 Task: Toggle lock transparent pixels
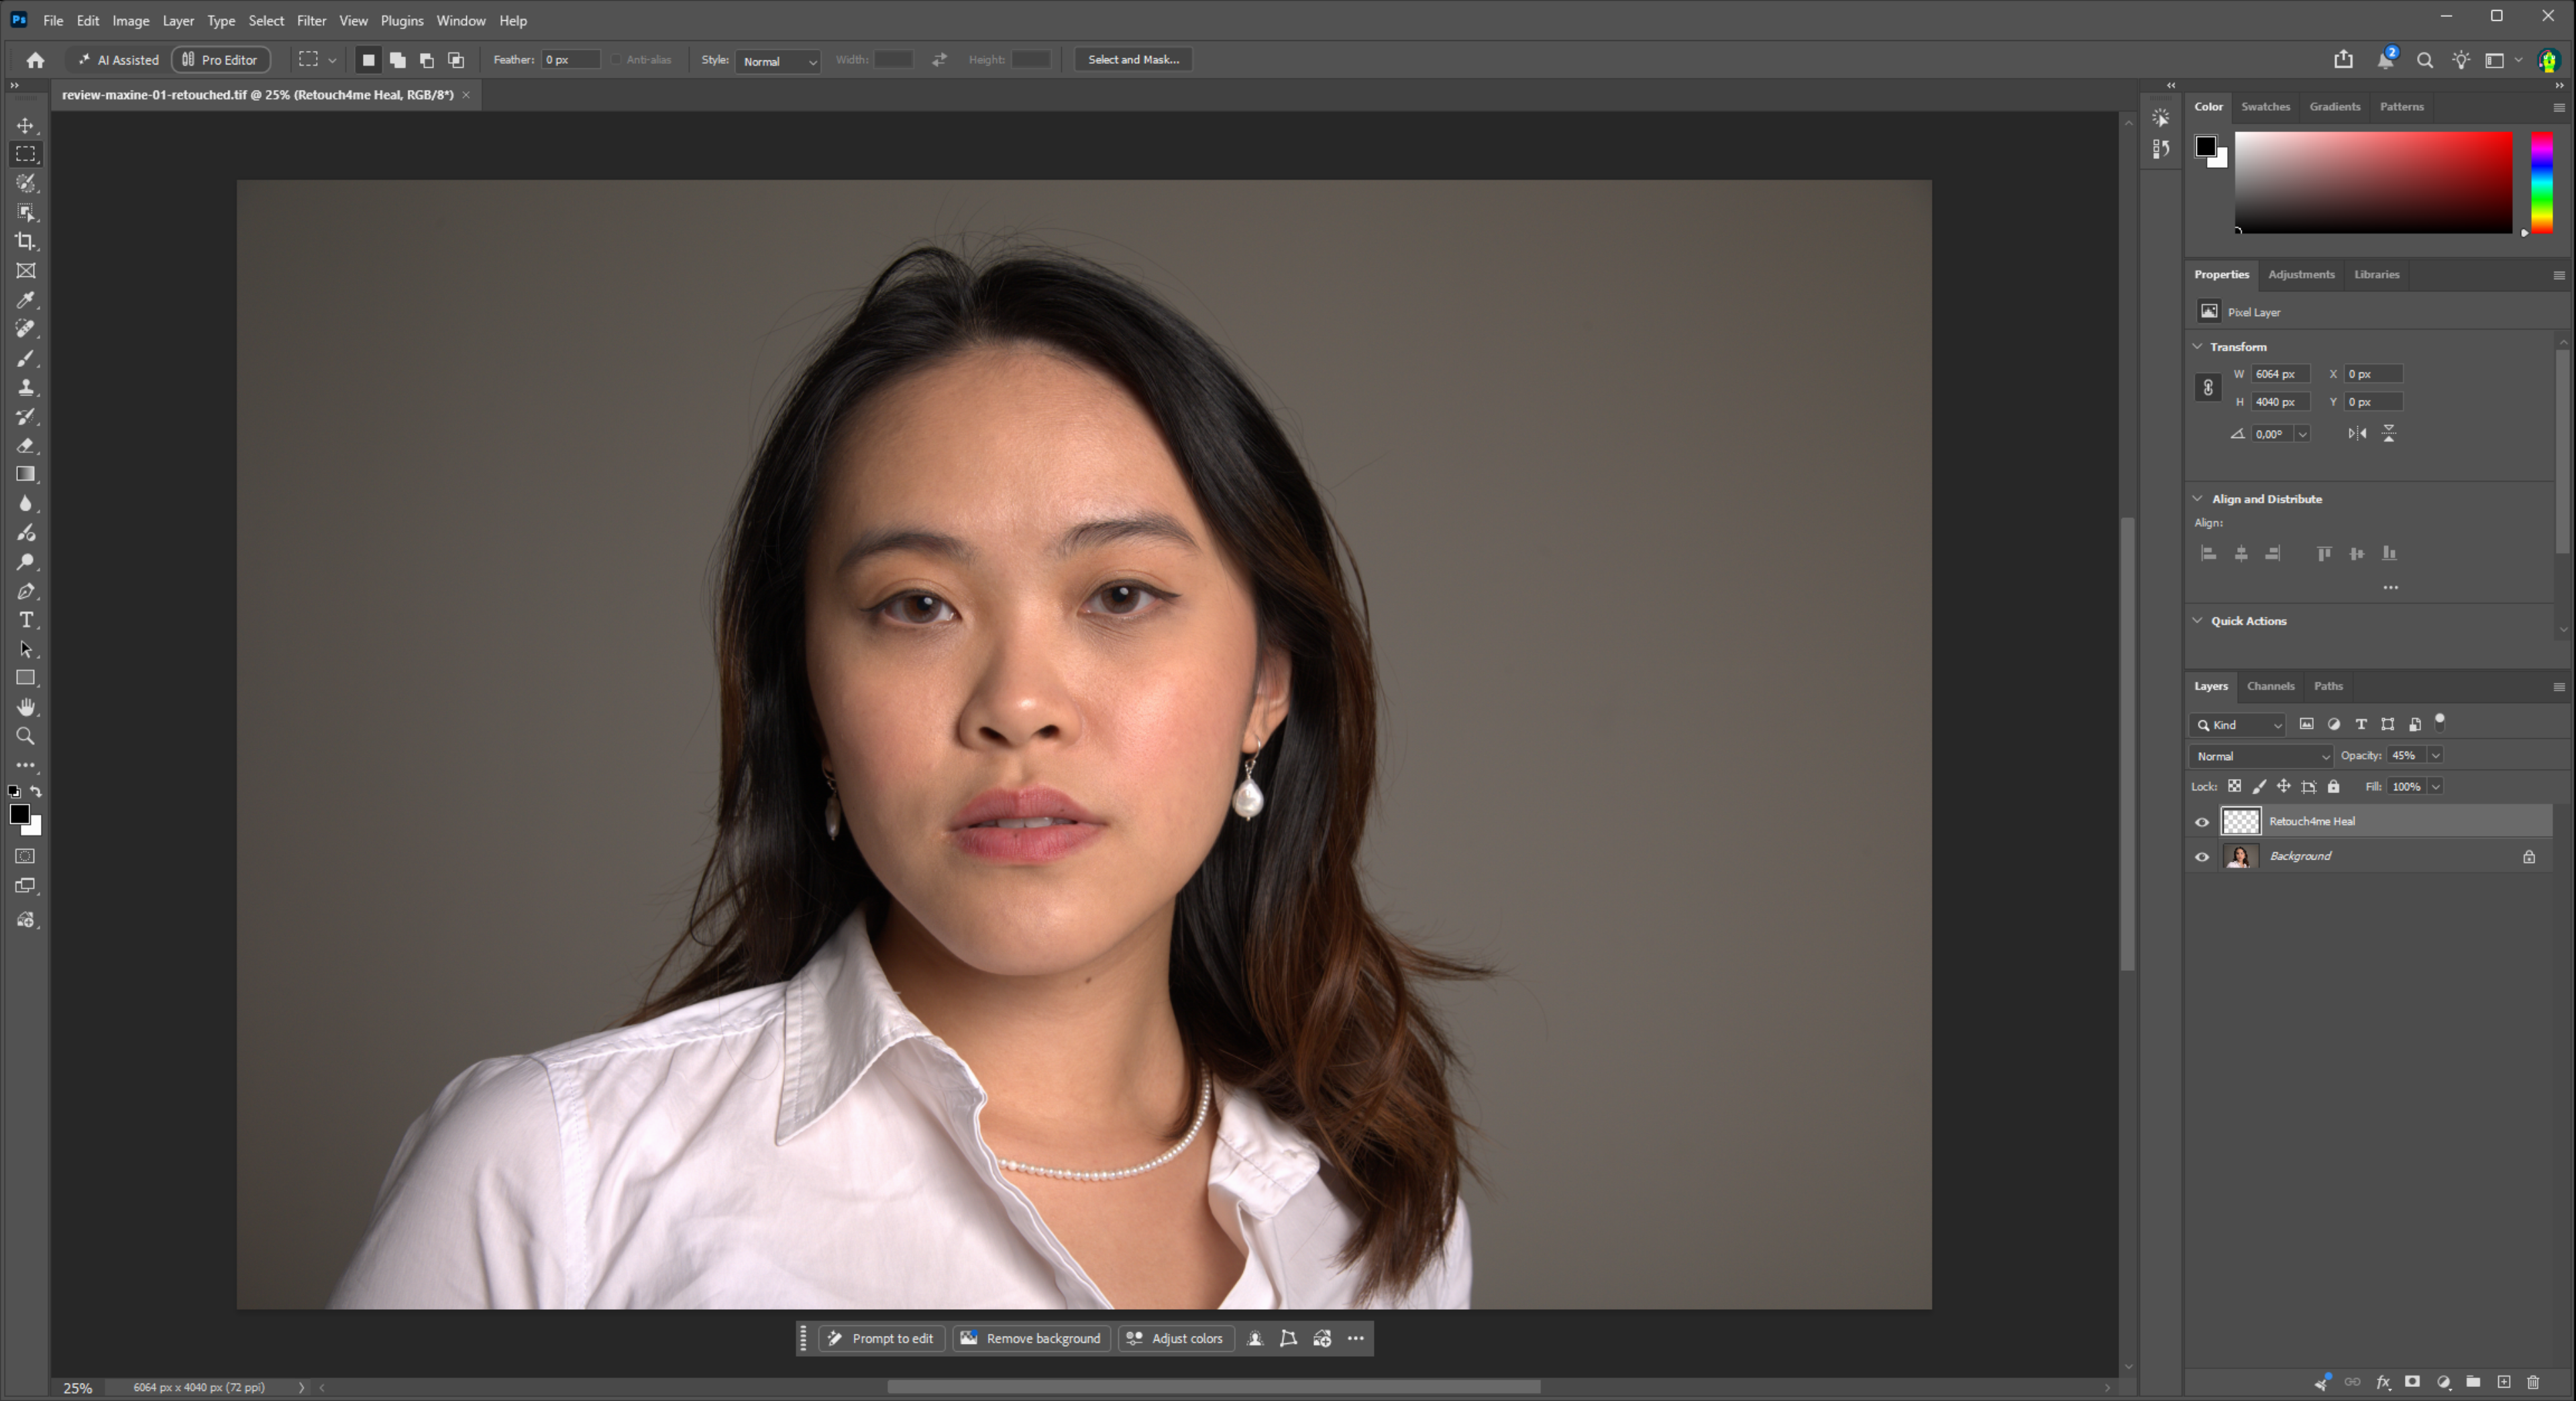click(2234, 786)
